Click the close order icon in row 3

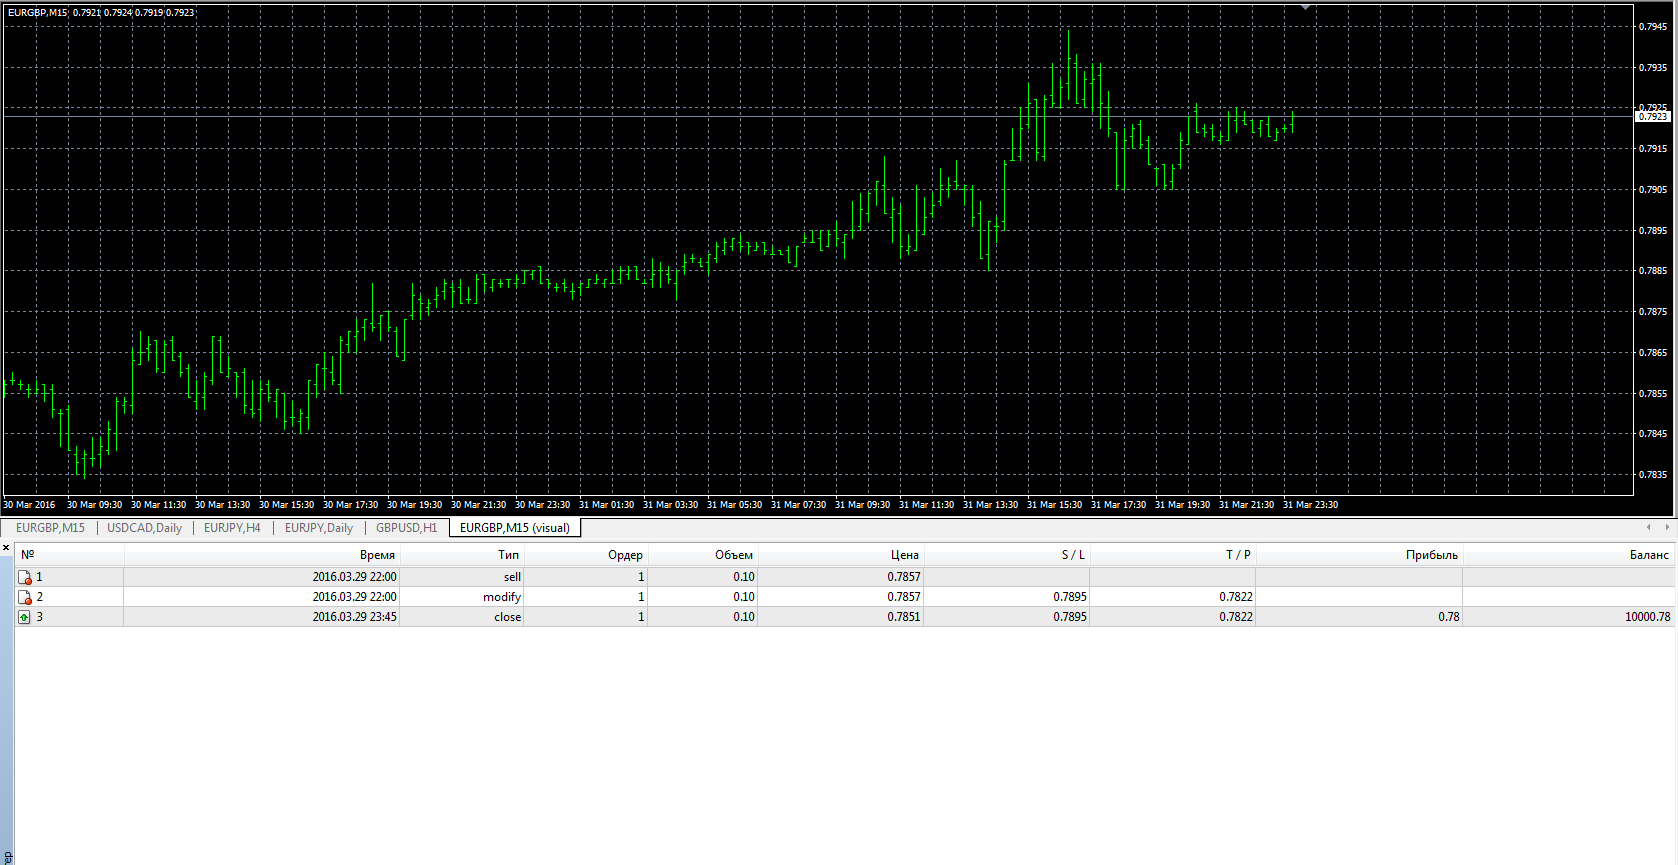25,617
